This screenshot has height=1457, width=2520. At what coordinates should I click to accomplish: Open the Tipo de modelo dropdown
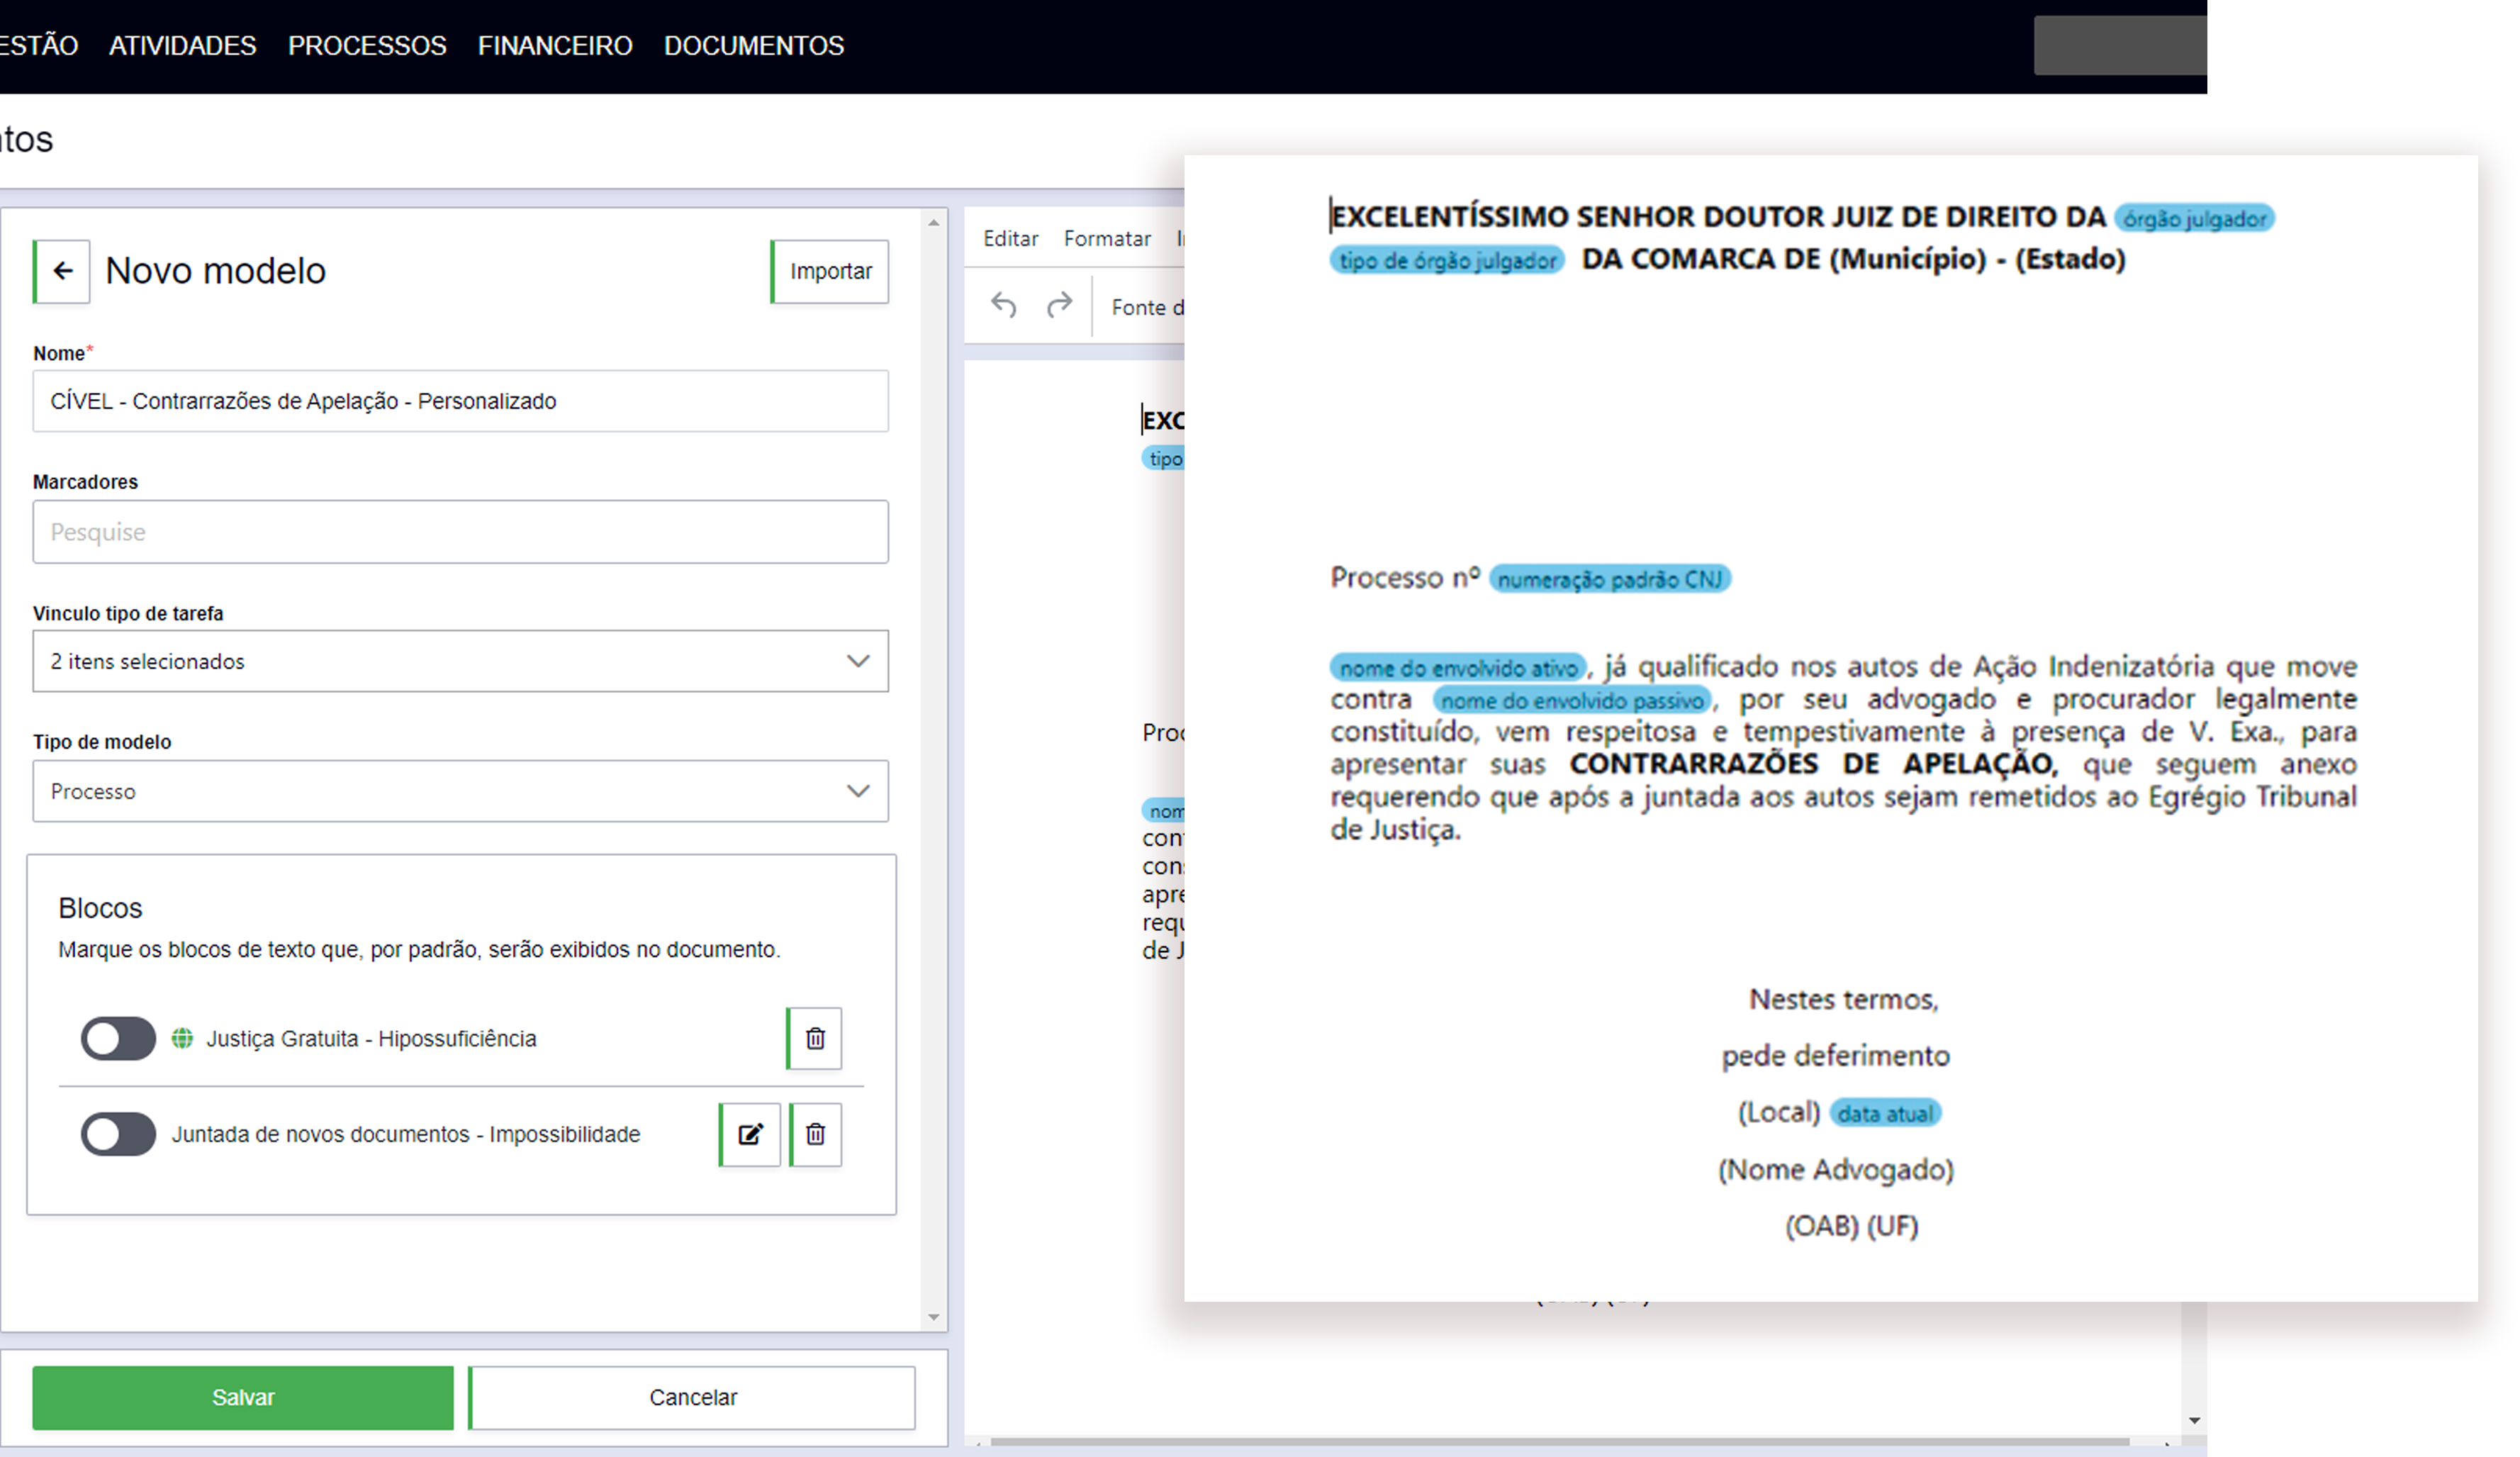pos(460,791)
